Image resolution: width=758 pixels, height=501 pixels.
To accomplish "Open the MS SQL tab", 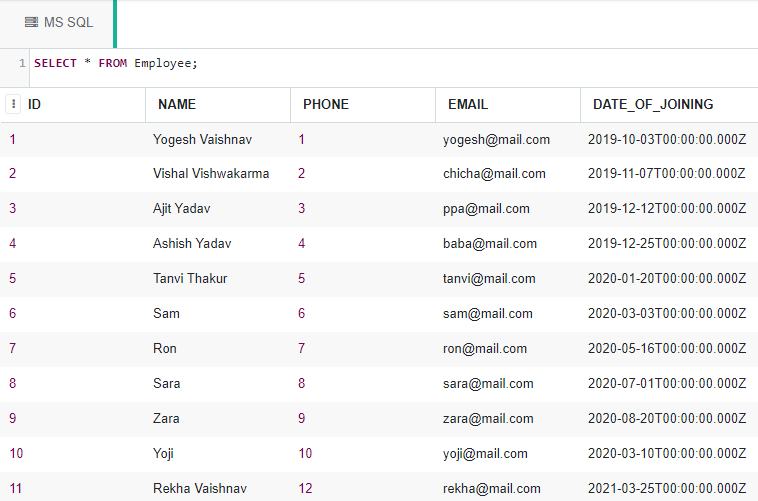I will coord(58,23).
